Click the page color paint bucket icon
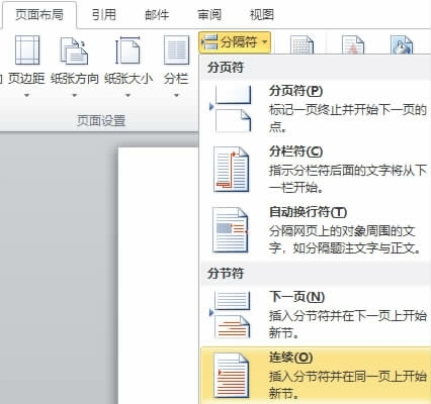The image size is (431, 404). 402,45
